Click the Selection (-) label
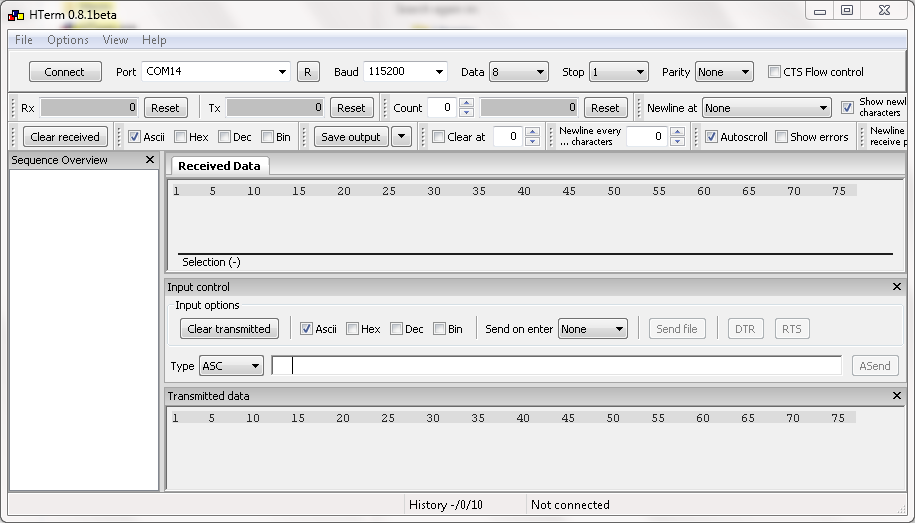The width and height of the screenshot is (915, 523). 211,262
